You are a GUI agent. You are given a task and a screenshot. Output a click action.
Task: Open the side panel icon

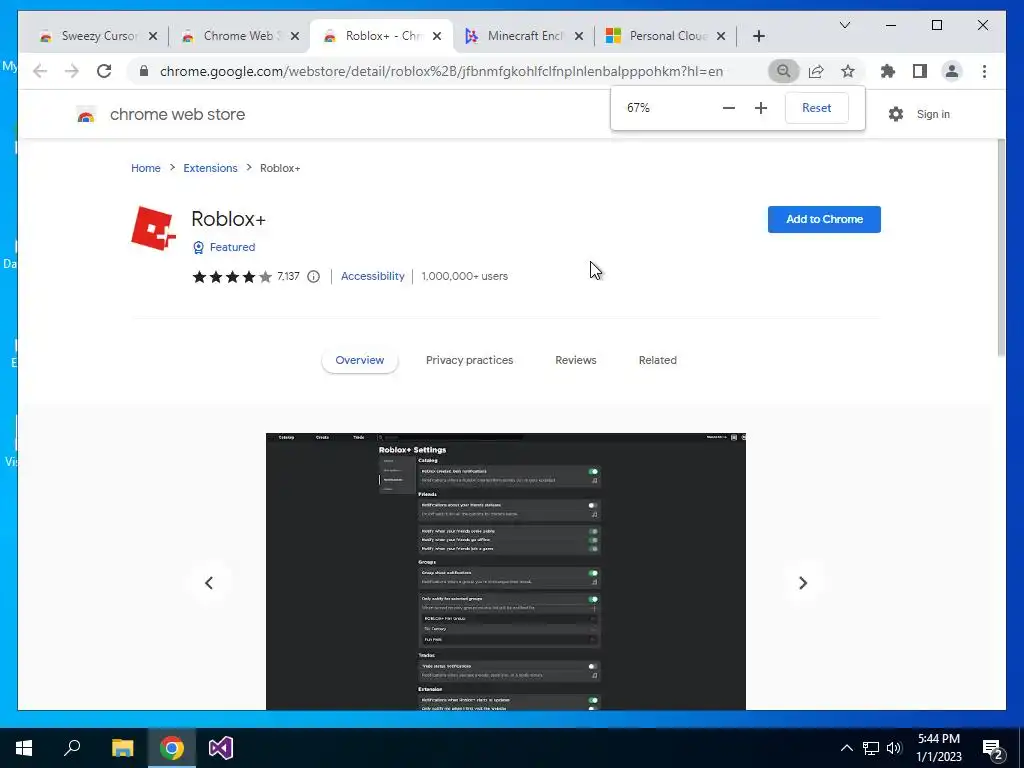point(920,71)
